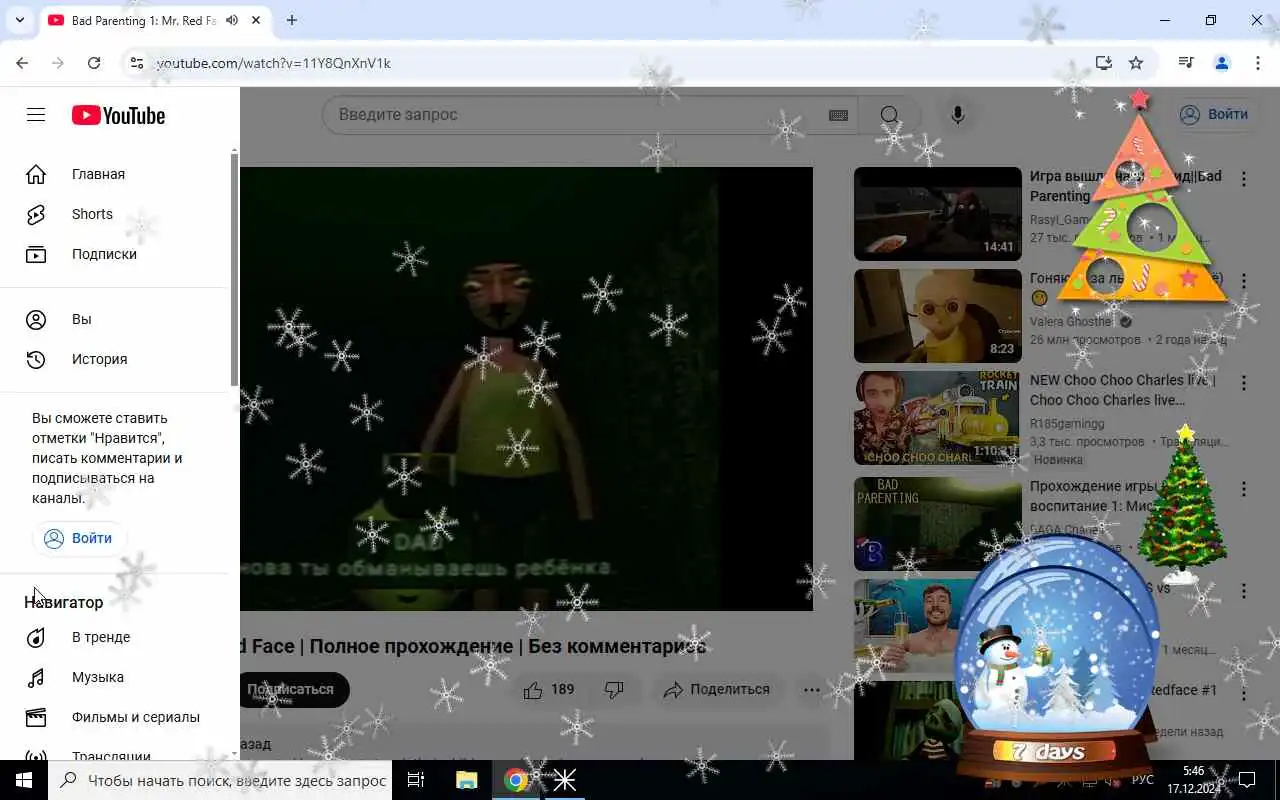Open options for Прохождение игры video
1280x800 pixels.
(x=1244, y=489)
